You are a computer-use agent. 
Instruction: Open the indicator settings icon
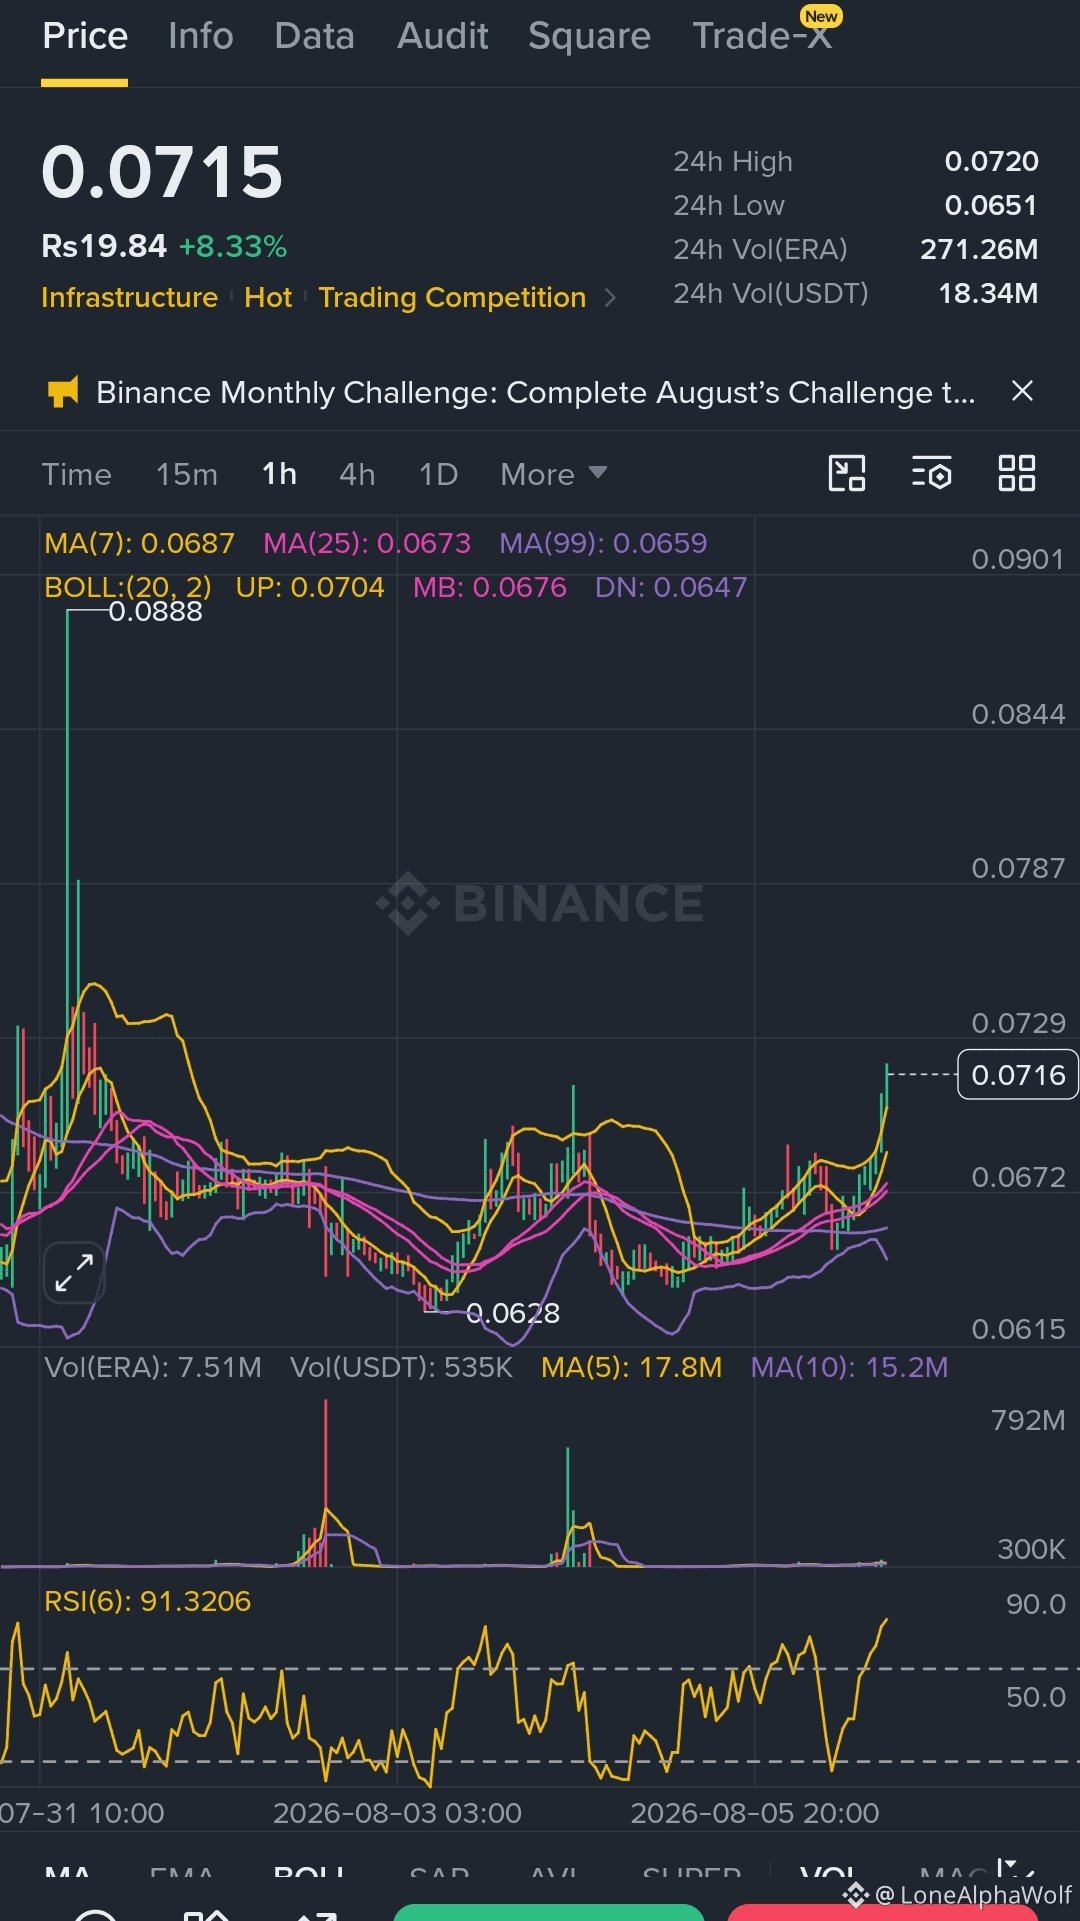931,474
